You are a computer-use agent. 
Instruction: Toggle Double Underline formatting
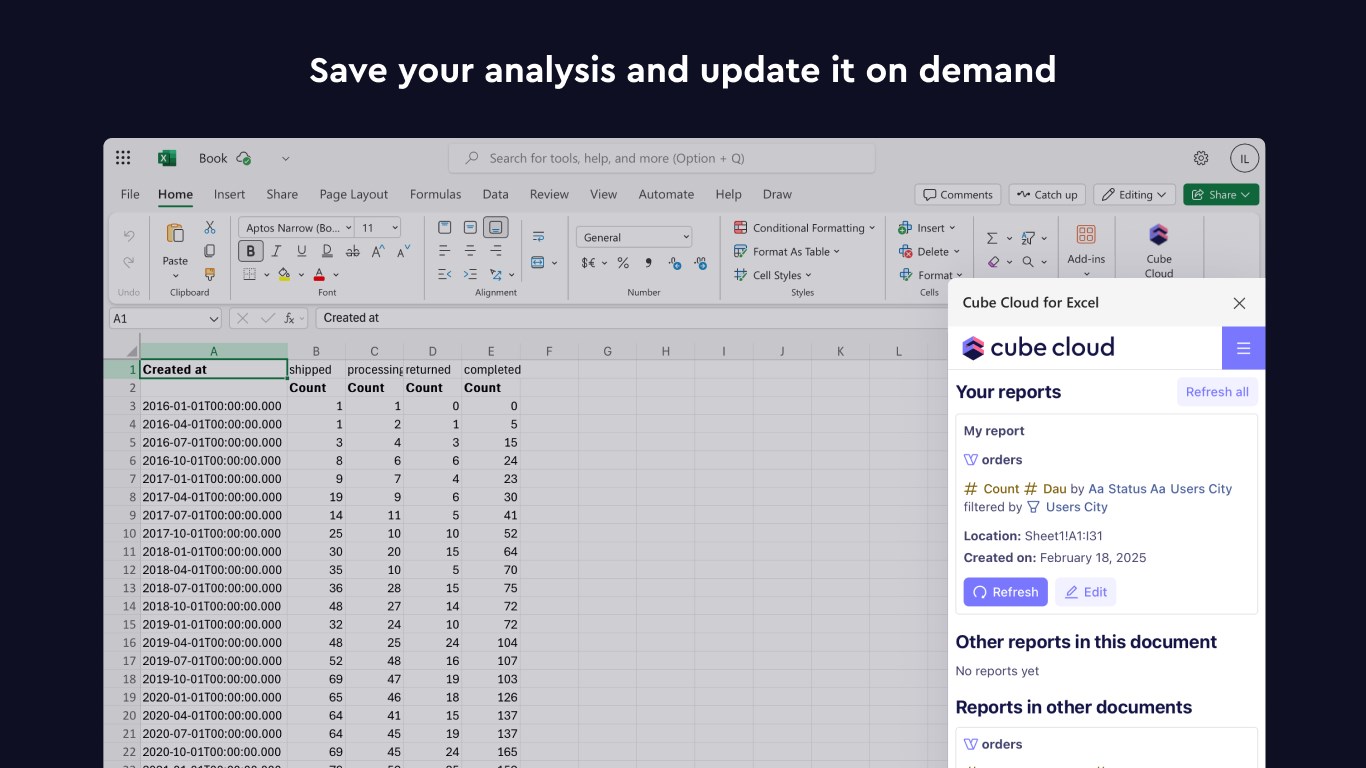(326, 251)
